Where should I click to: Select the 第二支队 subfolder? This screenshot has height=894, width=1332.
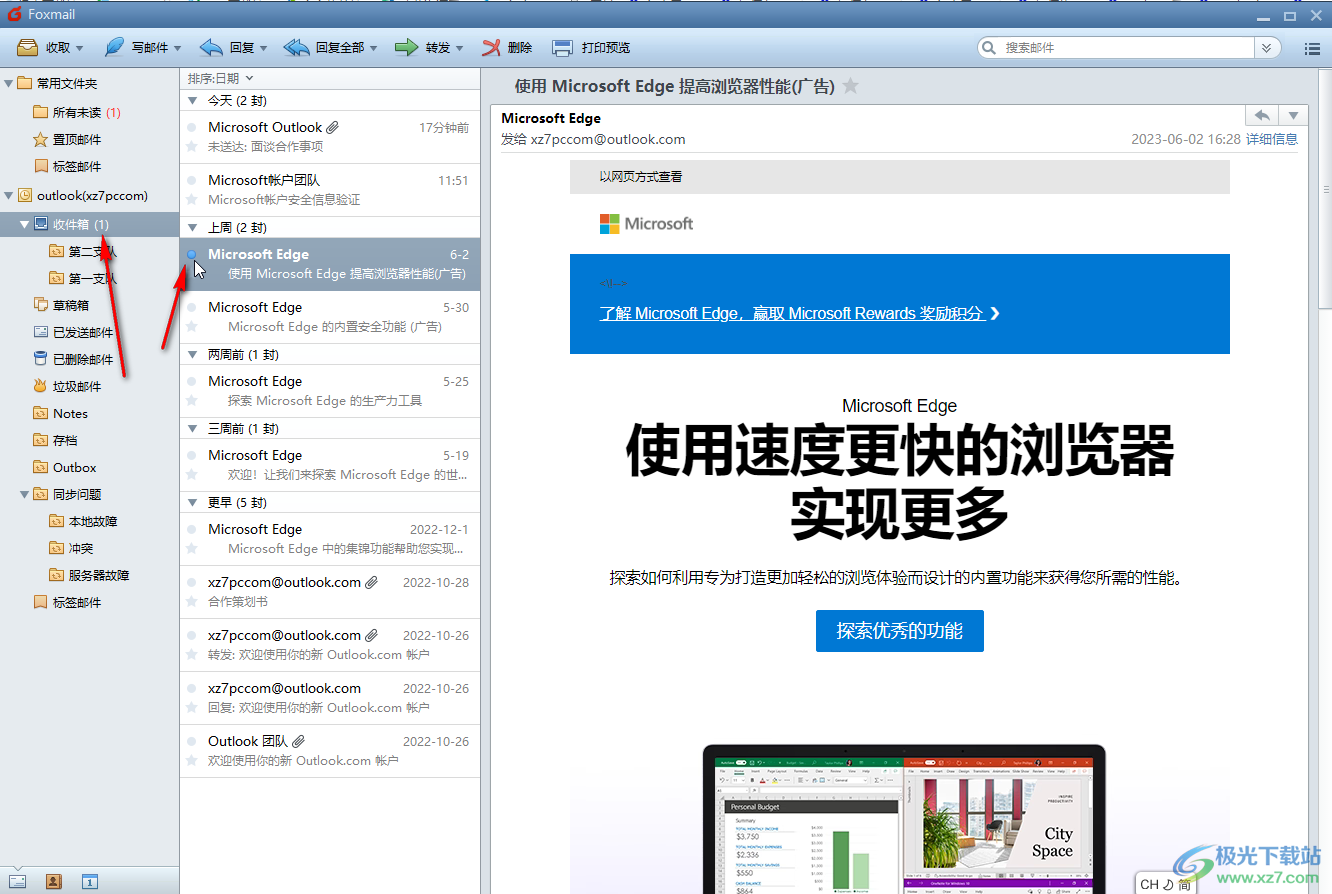point(83,251)
